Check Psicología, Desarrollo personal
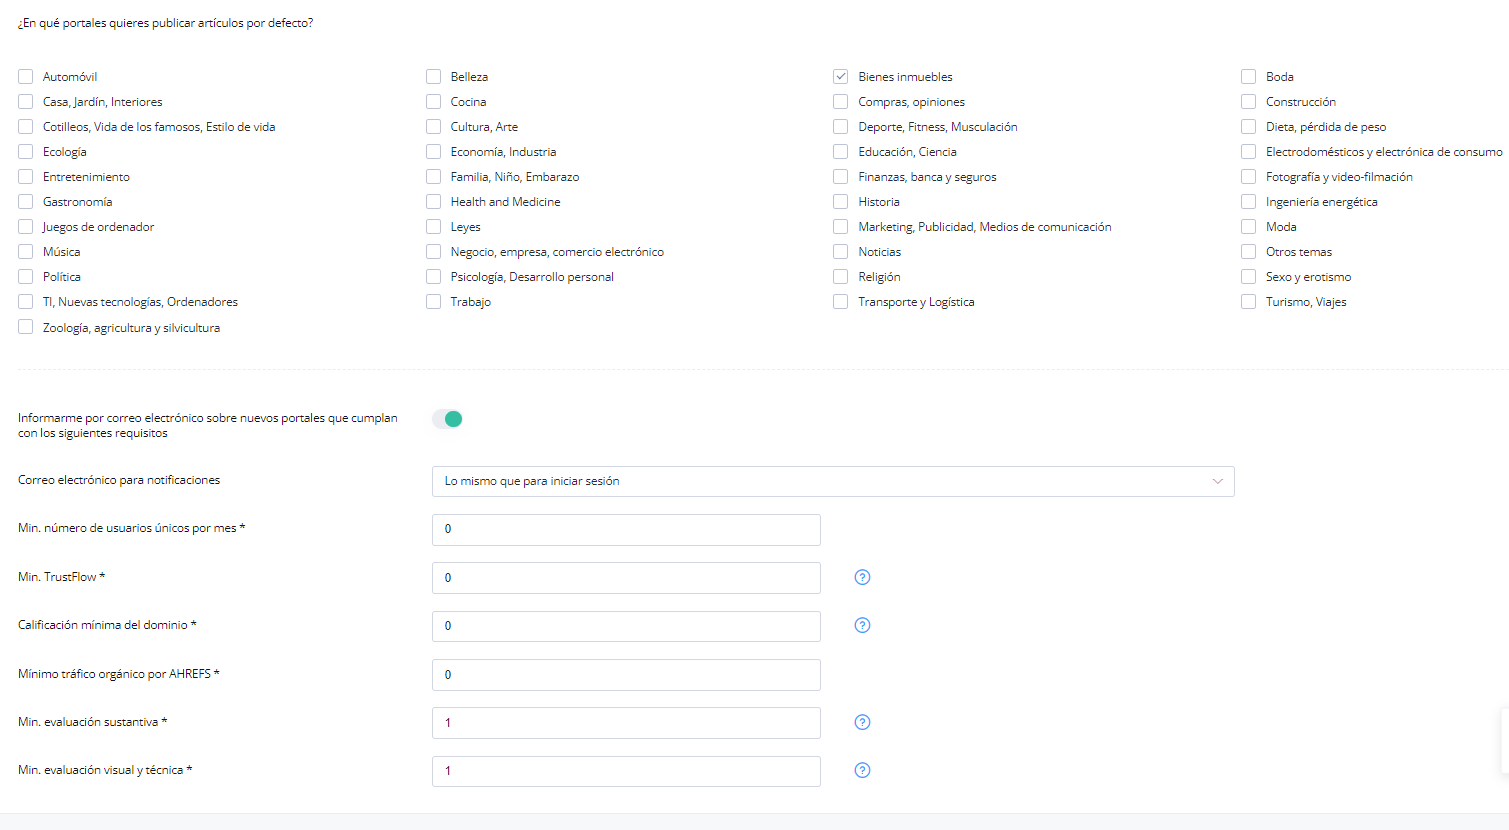The image size is (1509, 830). coord(434,276)
